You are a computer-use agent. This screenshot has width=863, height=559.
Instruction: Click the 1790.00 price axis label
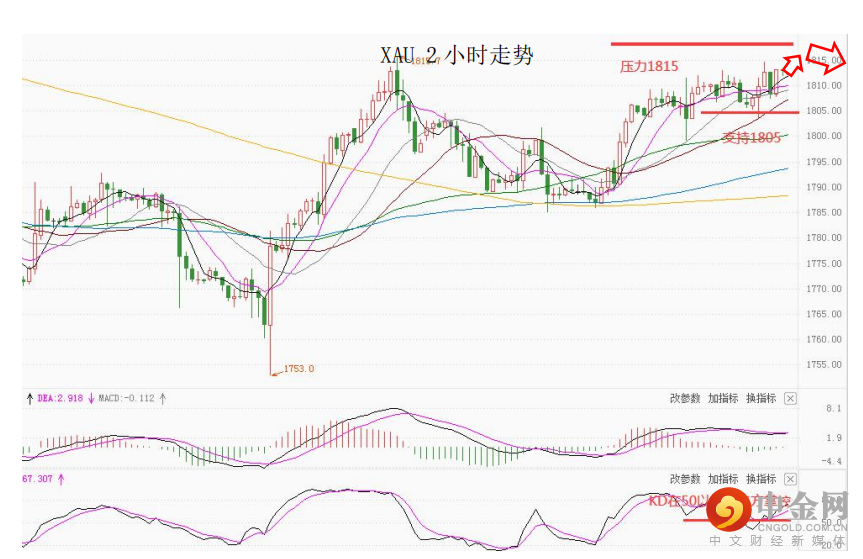pyautogui.click(x=824, y=187)
